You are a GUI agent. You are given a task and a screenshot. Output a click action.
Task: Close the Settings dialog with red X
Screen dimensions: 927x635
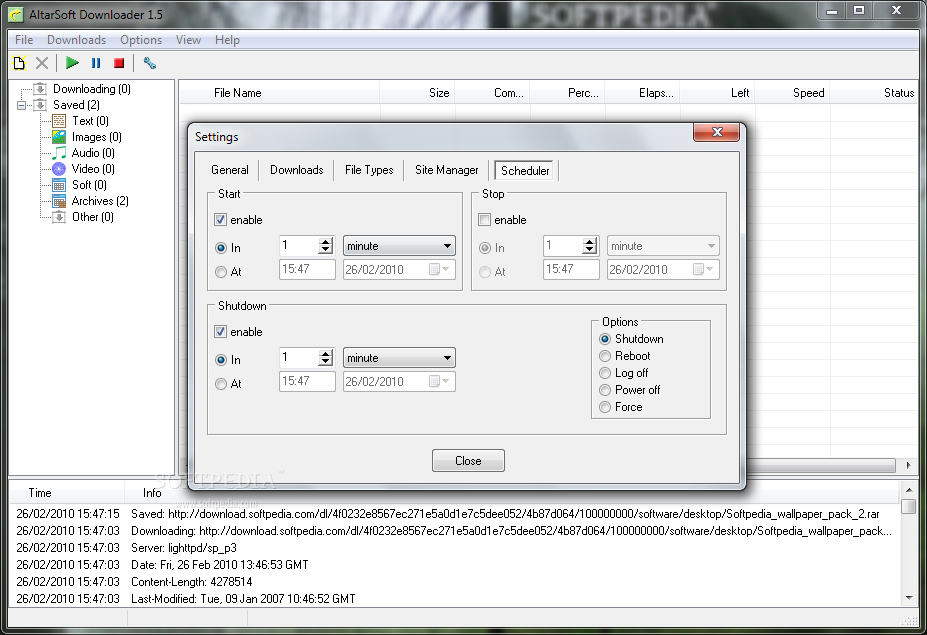click(x=717, y=132)
